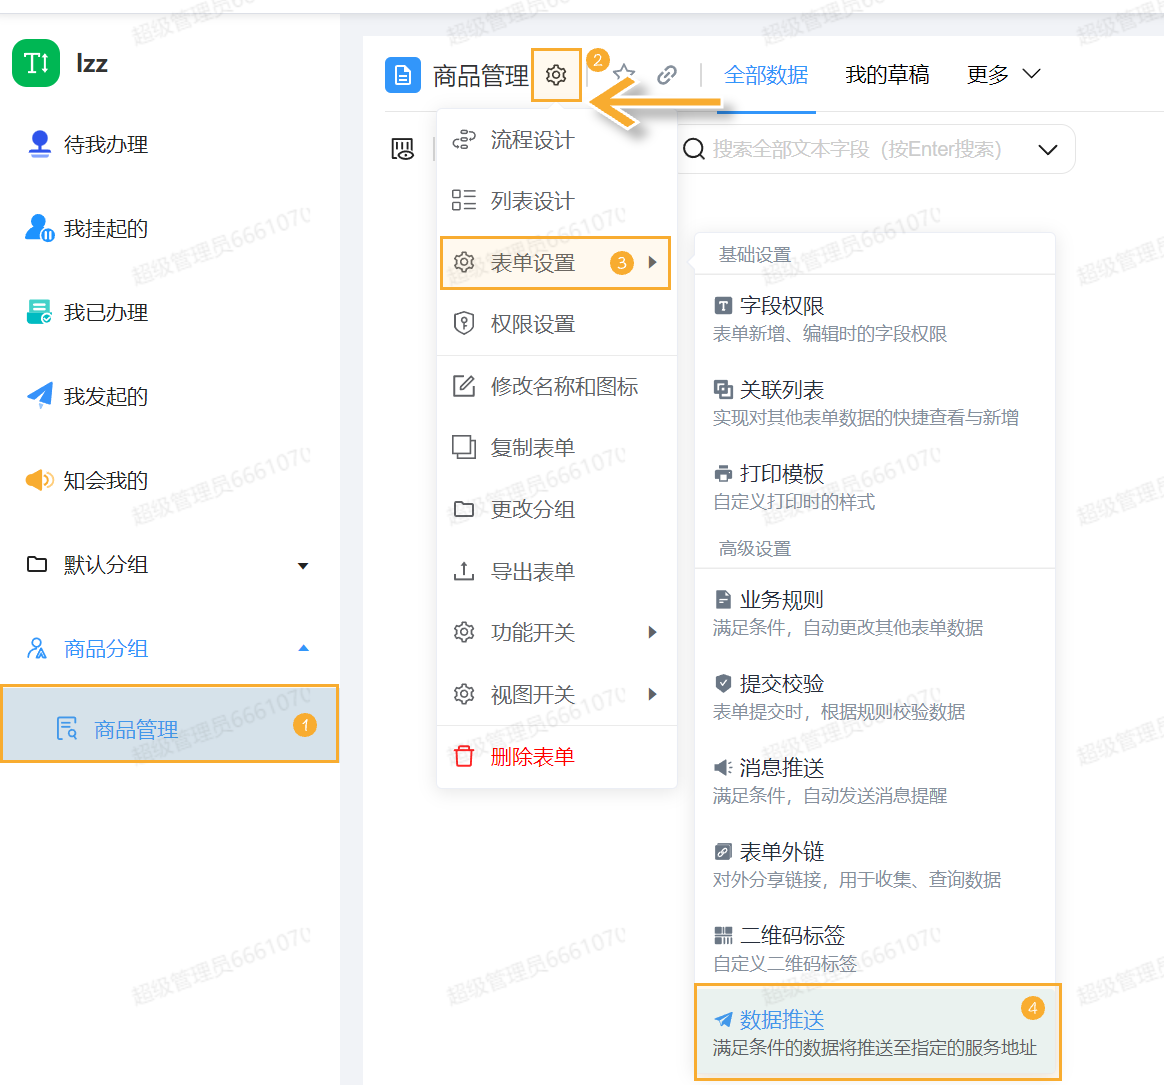Click the 导出表单 export icon
Image resolution: width=1164 pixels, height=1085 pixels.
click(x=465, y=570)
